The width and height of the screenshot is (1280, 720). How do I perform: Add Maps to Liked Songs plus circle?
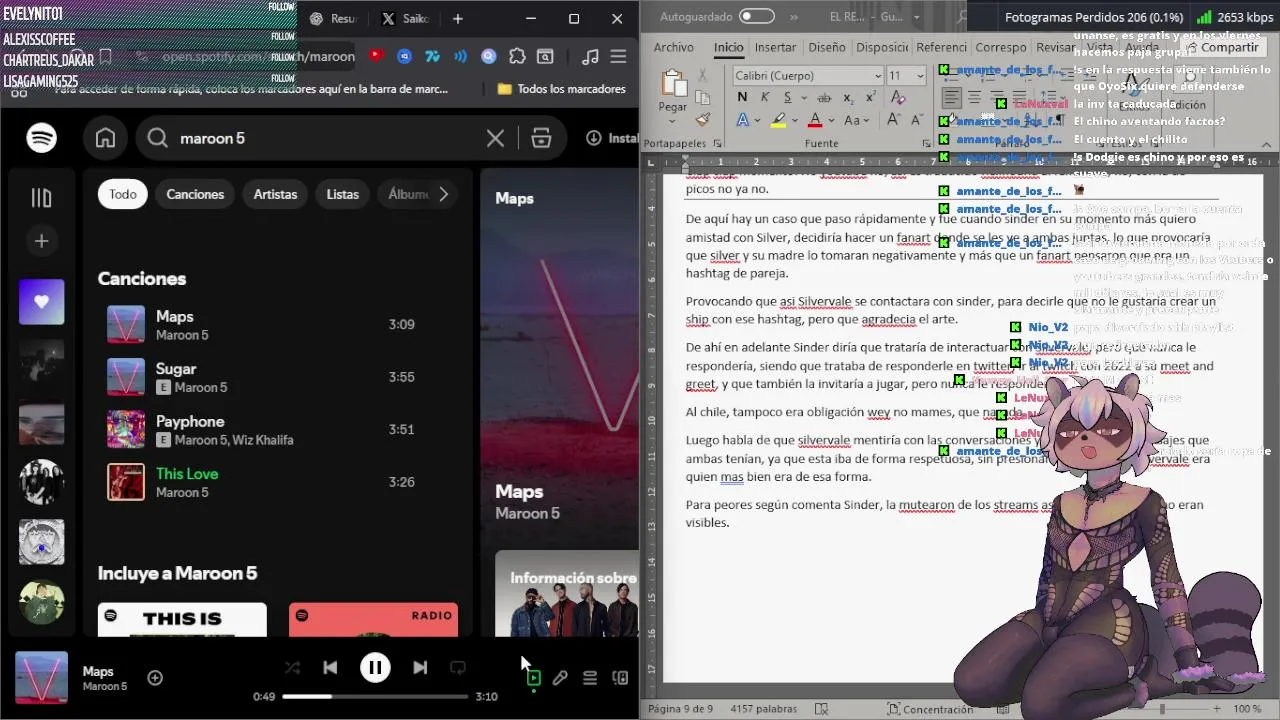coord(155,678)
